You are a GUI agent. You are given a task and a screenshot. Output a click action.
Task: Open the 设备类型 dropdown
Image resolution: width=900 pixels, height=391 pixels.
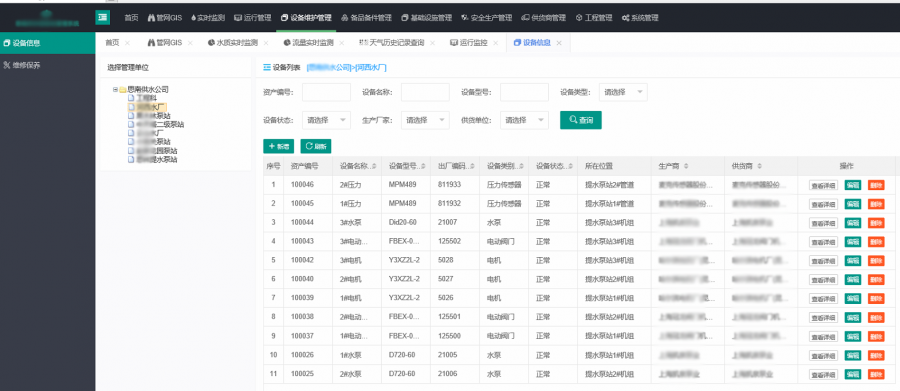623,92
